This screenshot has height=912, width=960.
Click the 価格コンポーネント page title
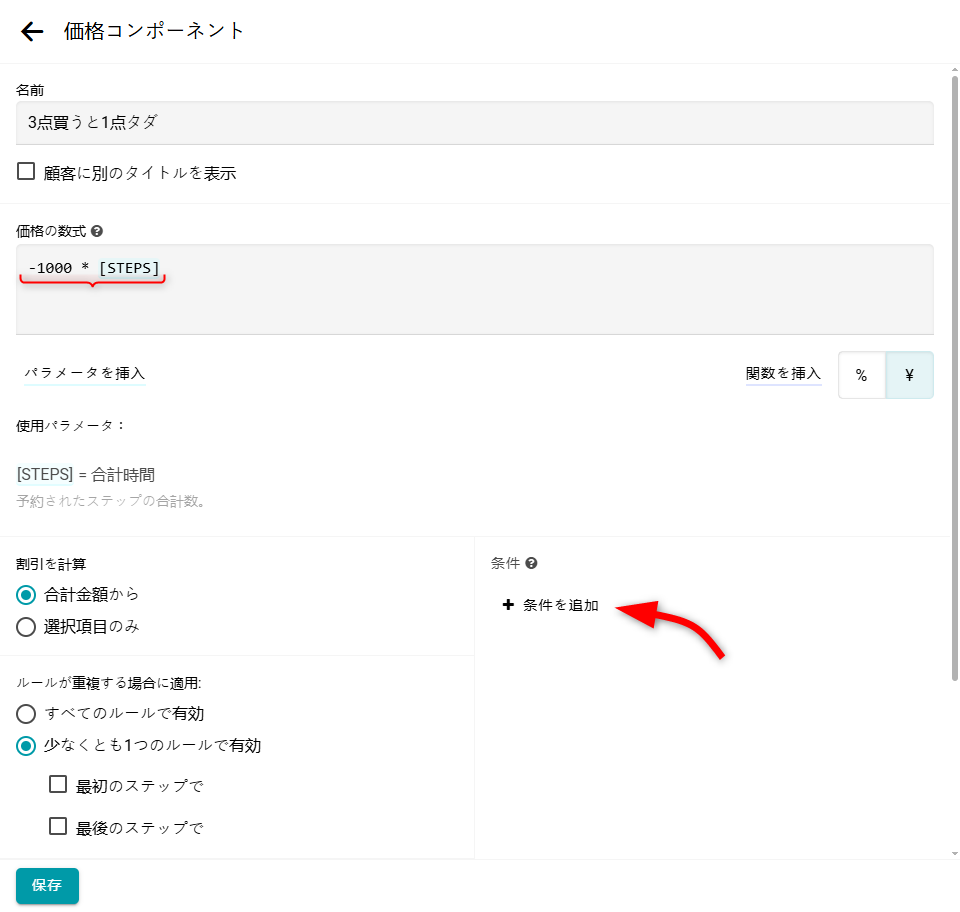click(x=154, y=31)
